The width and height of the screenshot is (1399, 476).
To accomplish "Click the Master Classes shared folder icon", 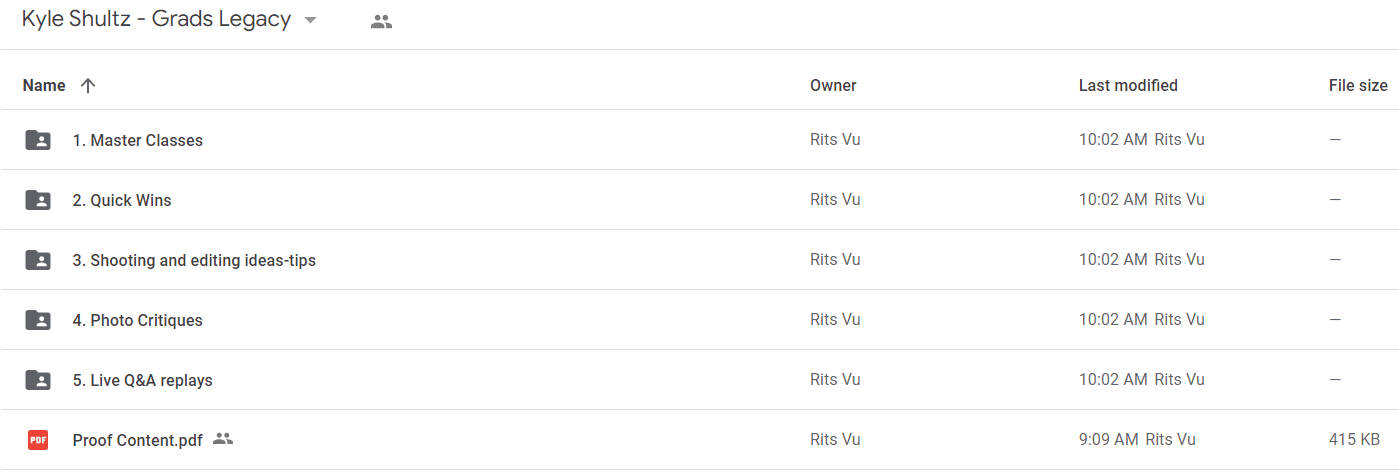I will click(x=38, y=140).
